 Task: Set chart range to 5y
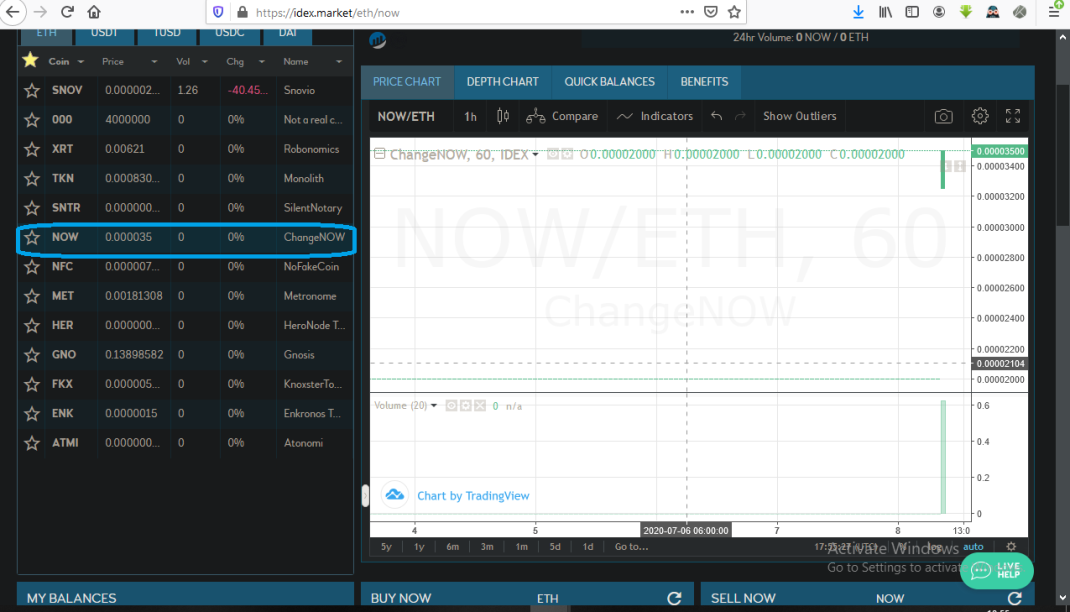click(x=386, y=547)
